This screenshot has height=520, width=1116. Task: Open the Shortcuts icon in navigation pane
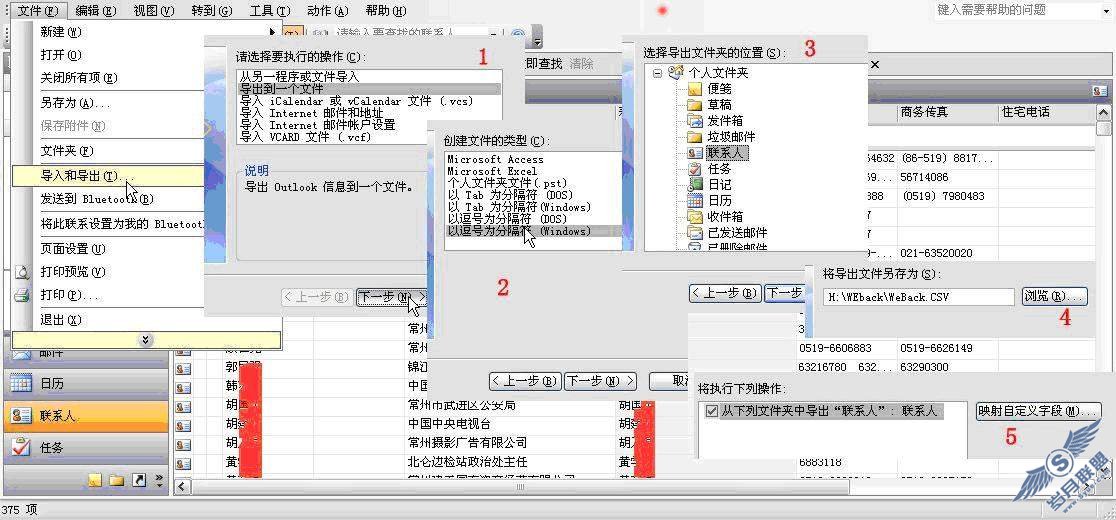(x=139, y=481)
